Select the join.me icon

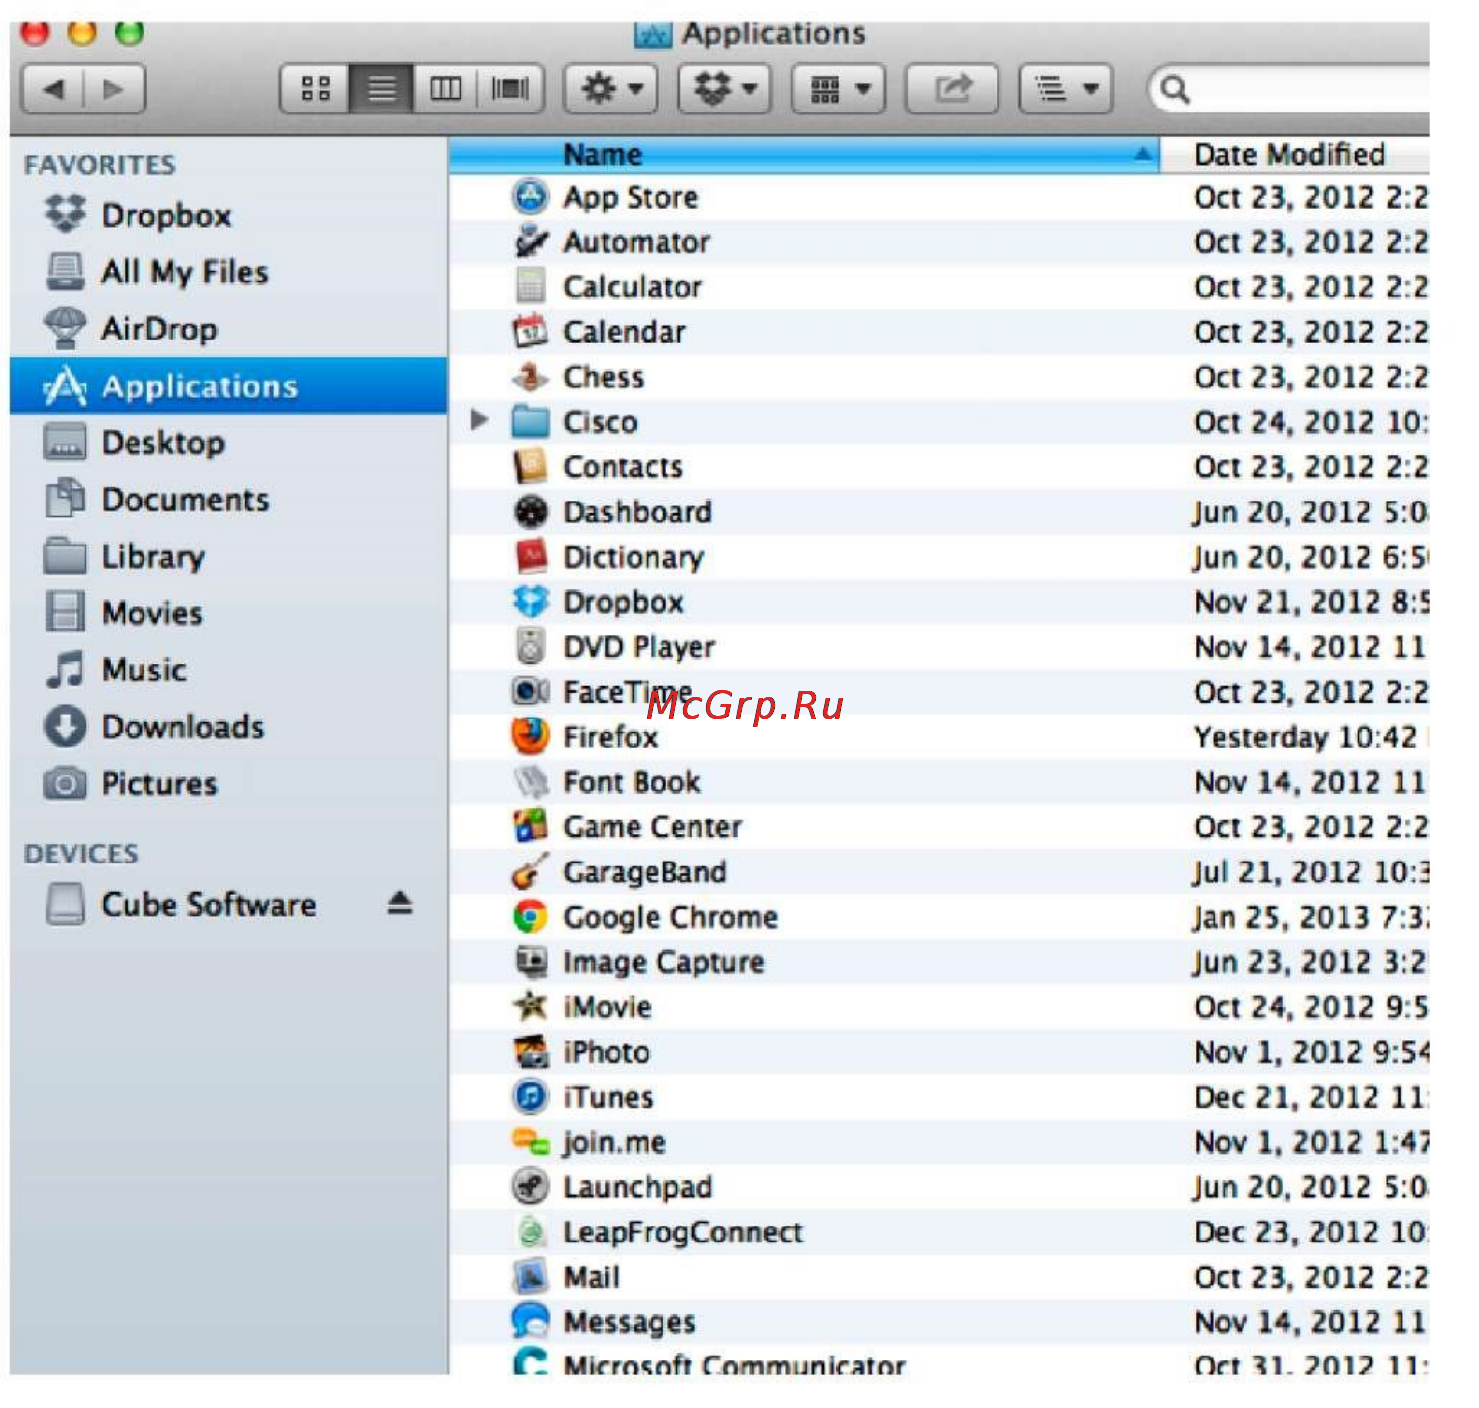coord(530,1141)
